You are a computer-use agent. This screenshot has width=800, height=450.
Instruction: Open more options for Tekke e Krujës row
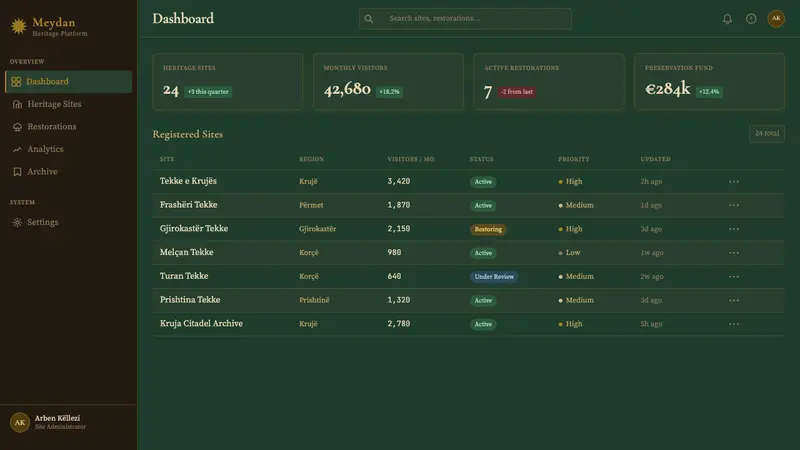click(734, 182)
